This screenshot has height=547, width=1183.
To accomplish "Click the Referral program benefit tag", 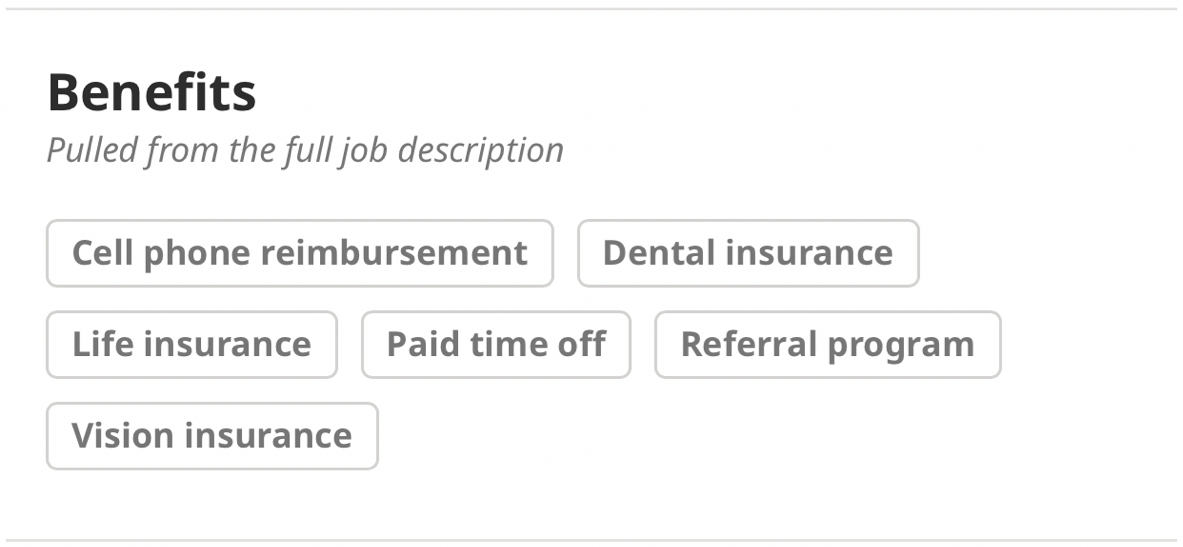I will click(x=827, y=345).
